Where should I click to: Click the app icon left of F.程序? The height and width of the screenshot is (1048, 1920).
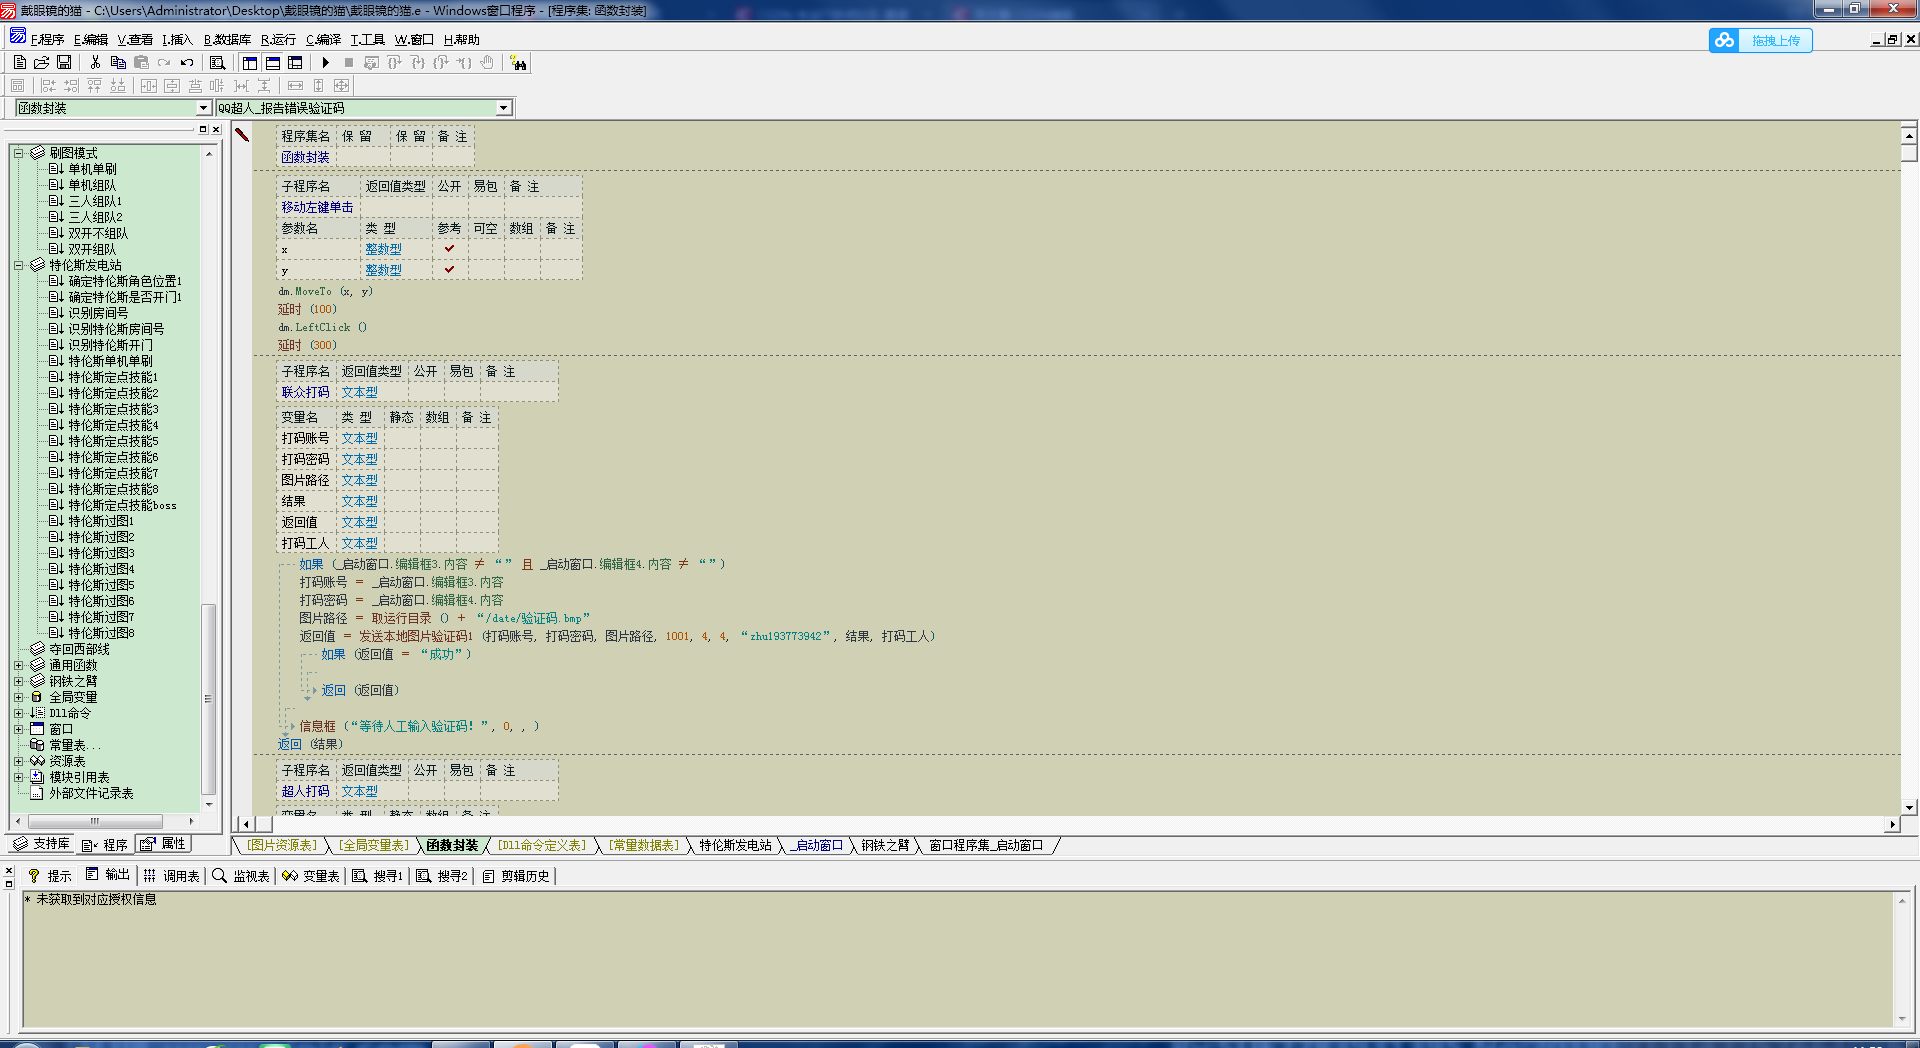(18, 37)
